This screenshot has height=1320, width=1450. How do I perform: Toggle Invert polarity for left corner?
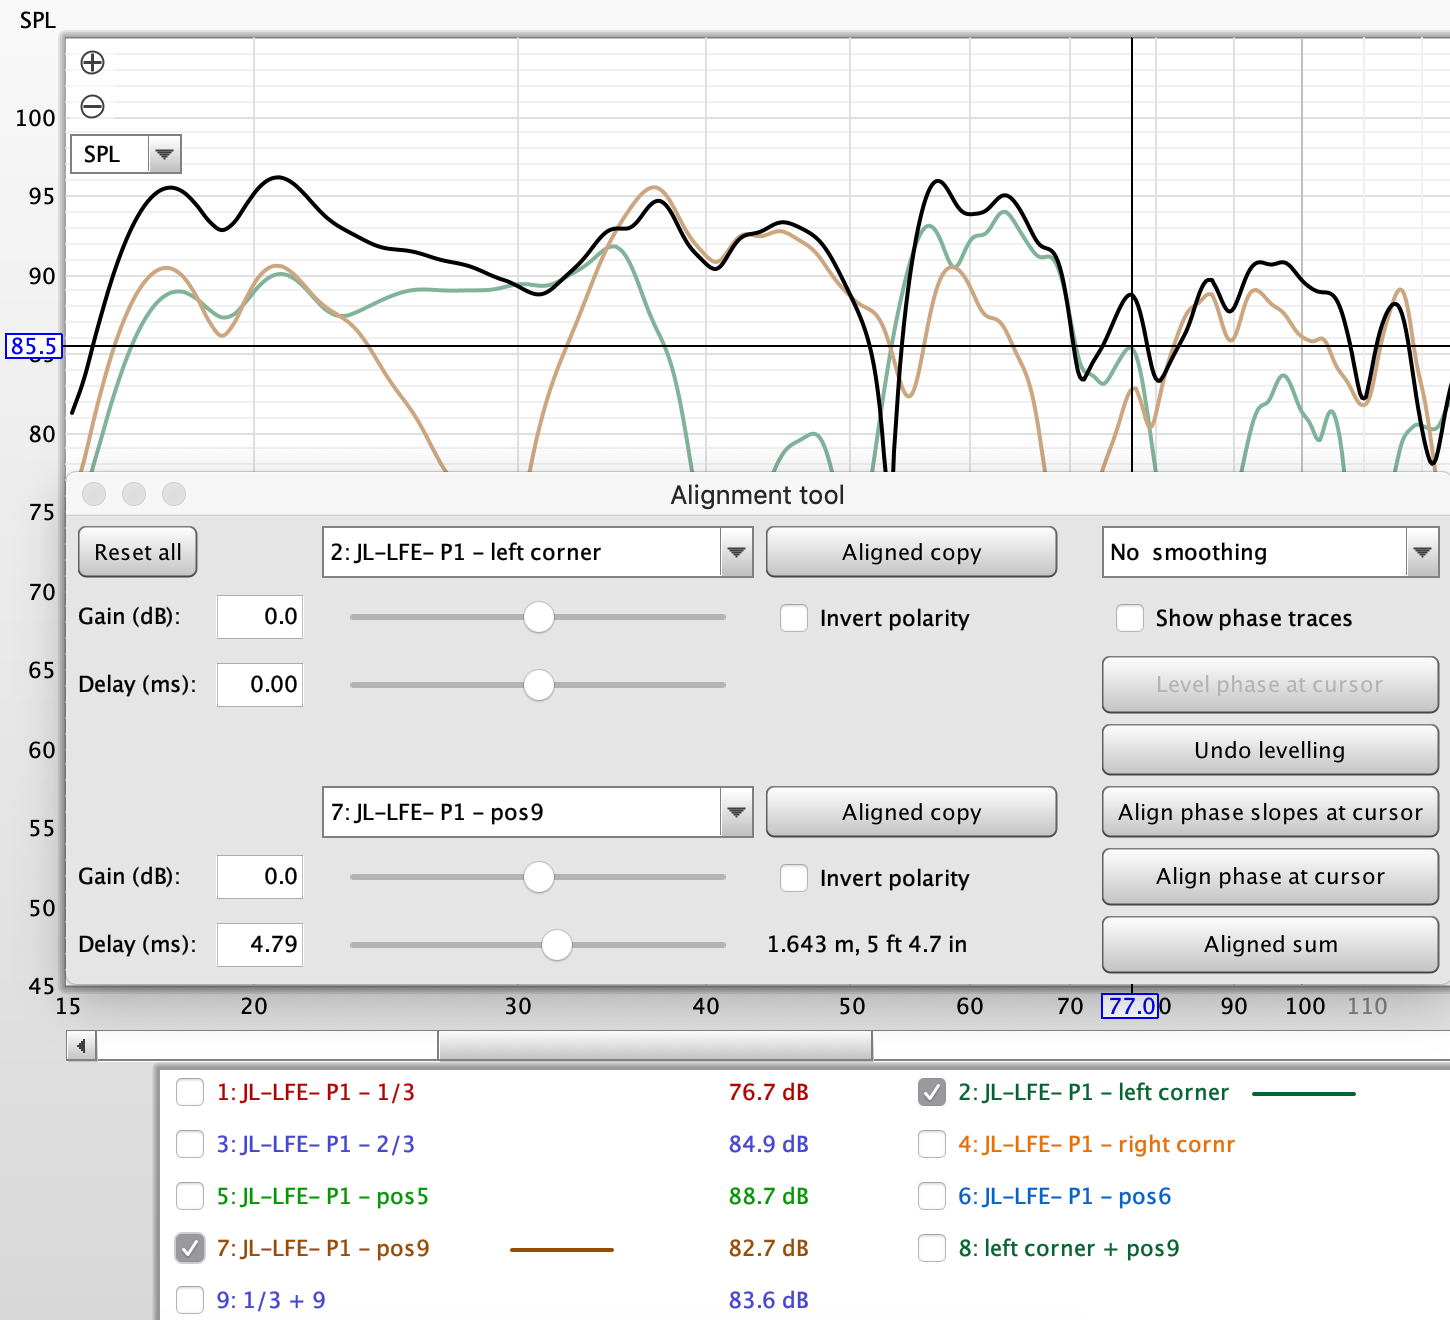pos(794,618)
